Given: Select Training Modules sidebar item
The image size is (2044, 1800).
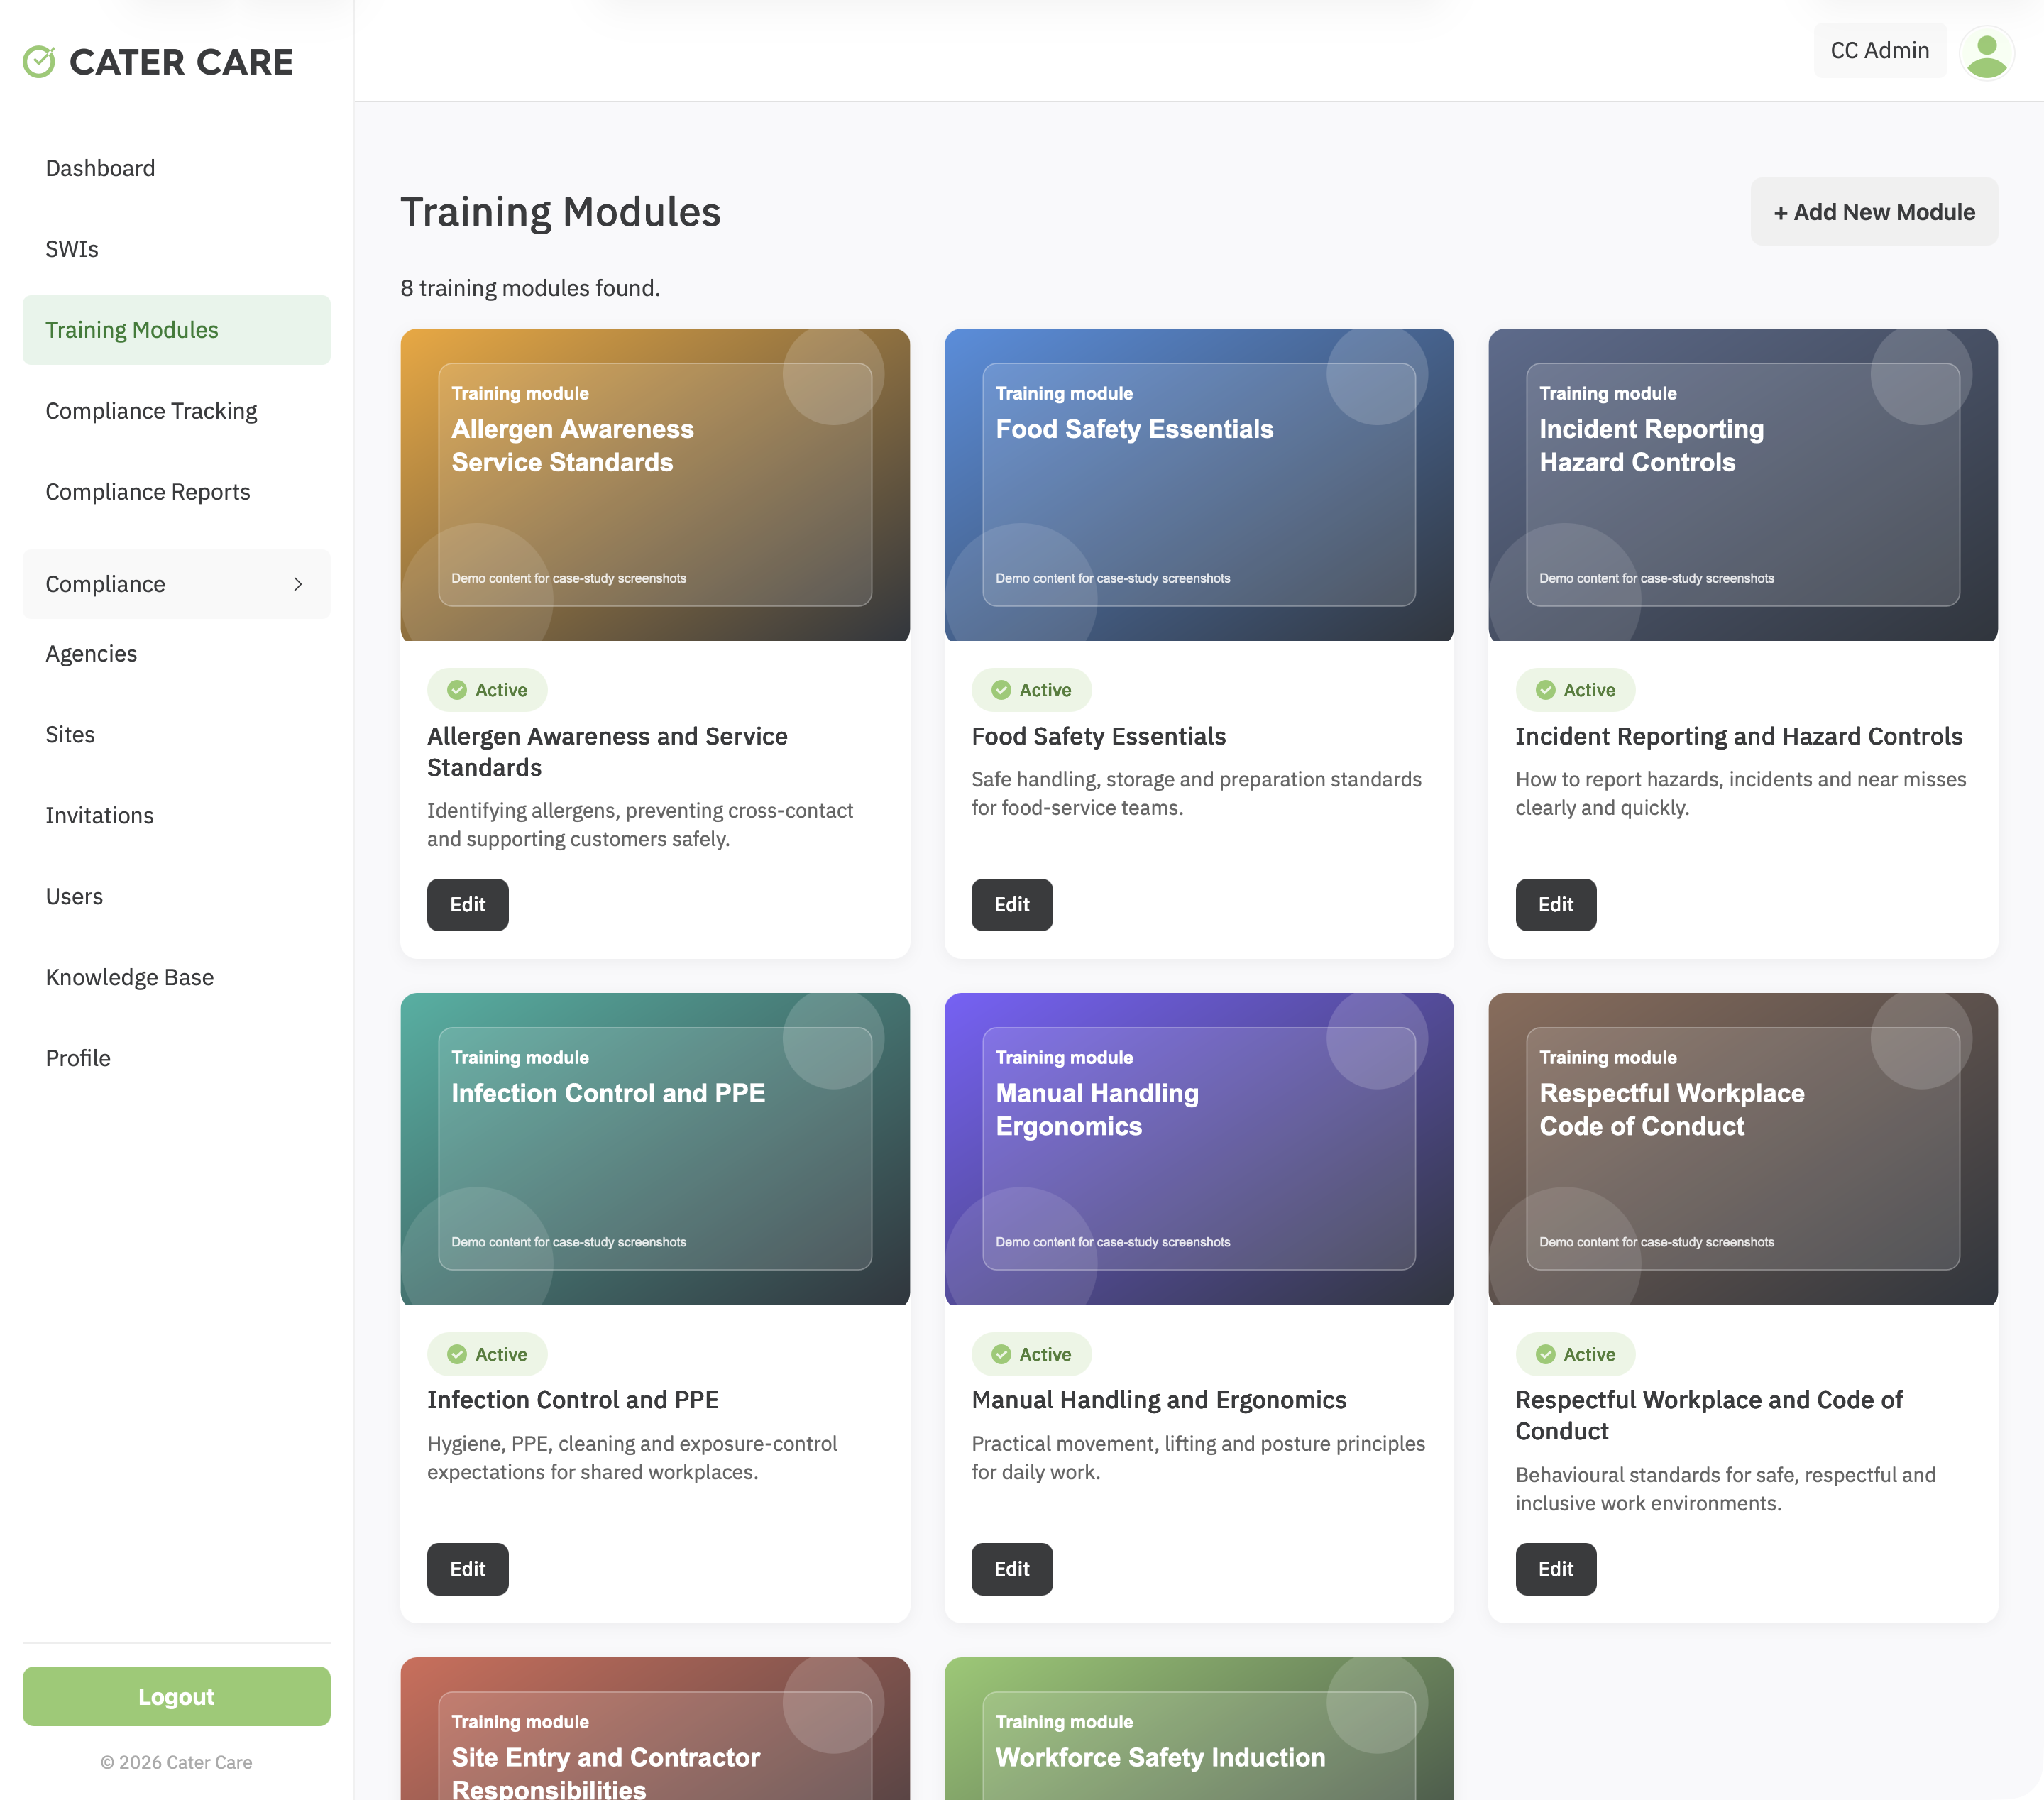Looking at the screenshot, I should (x=176, y=330).
